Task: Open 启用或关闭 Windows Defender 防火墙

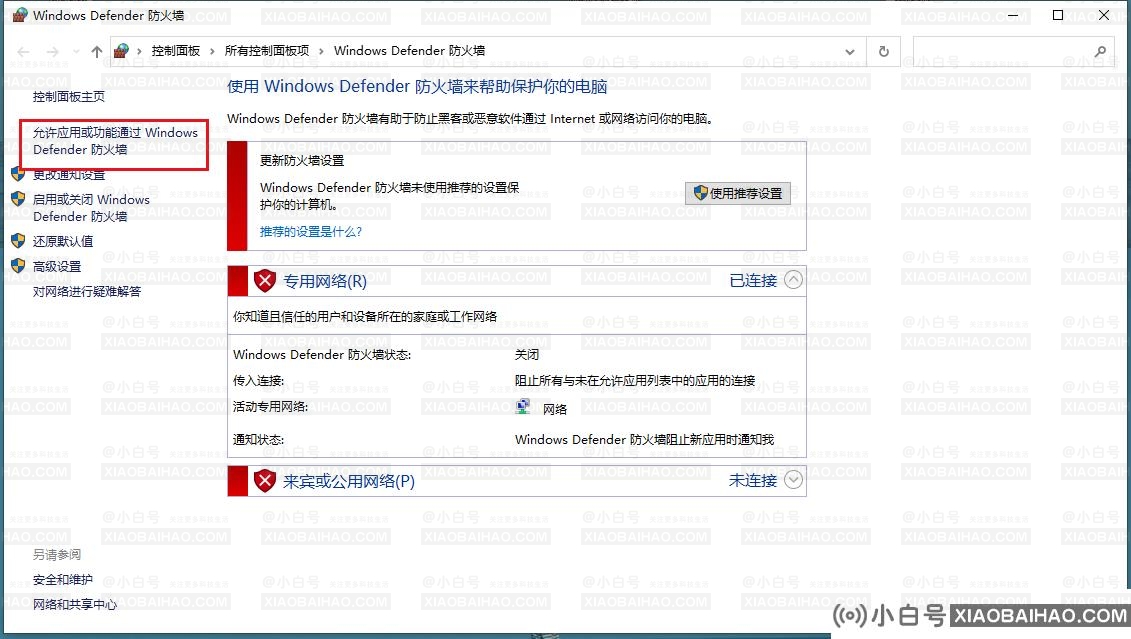Action: pos(91,208)
